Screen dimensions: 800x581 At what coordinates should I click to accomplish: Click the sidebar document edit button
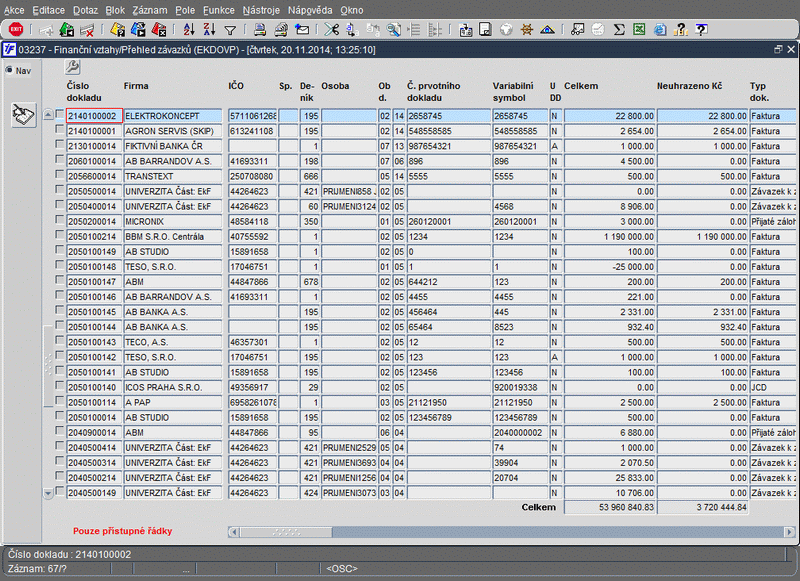pyautogui.click(x=22, y=115)
